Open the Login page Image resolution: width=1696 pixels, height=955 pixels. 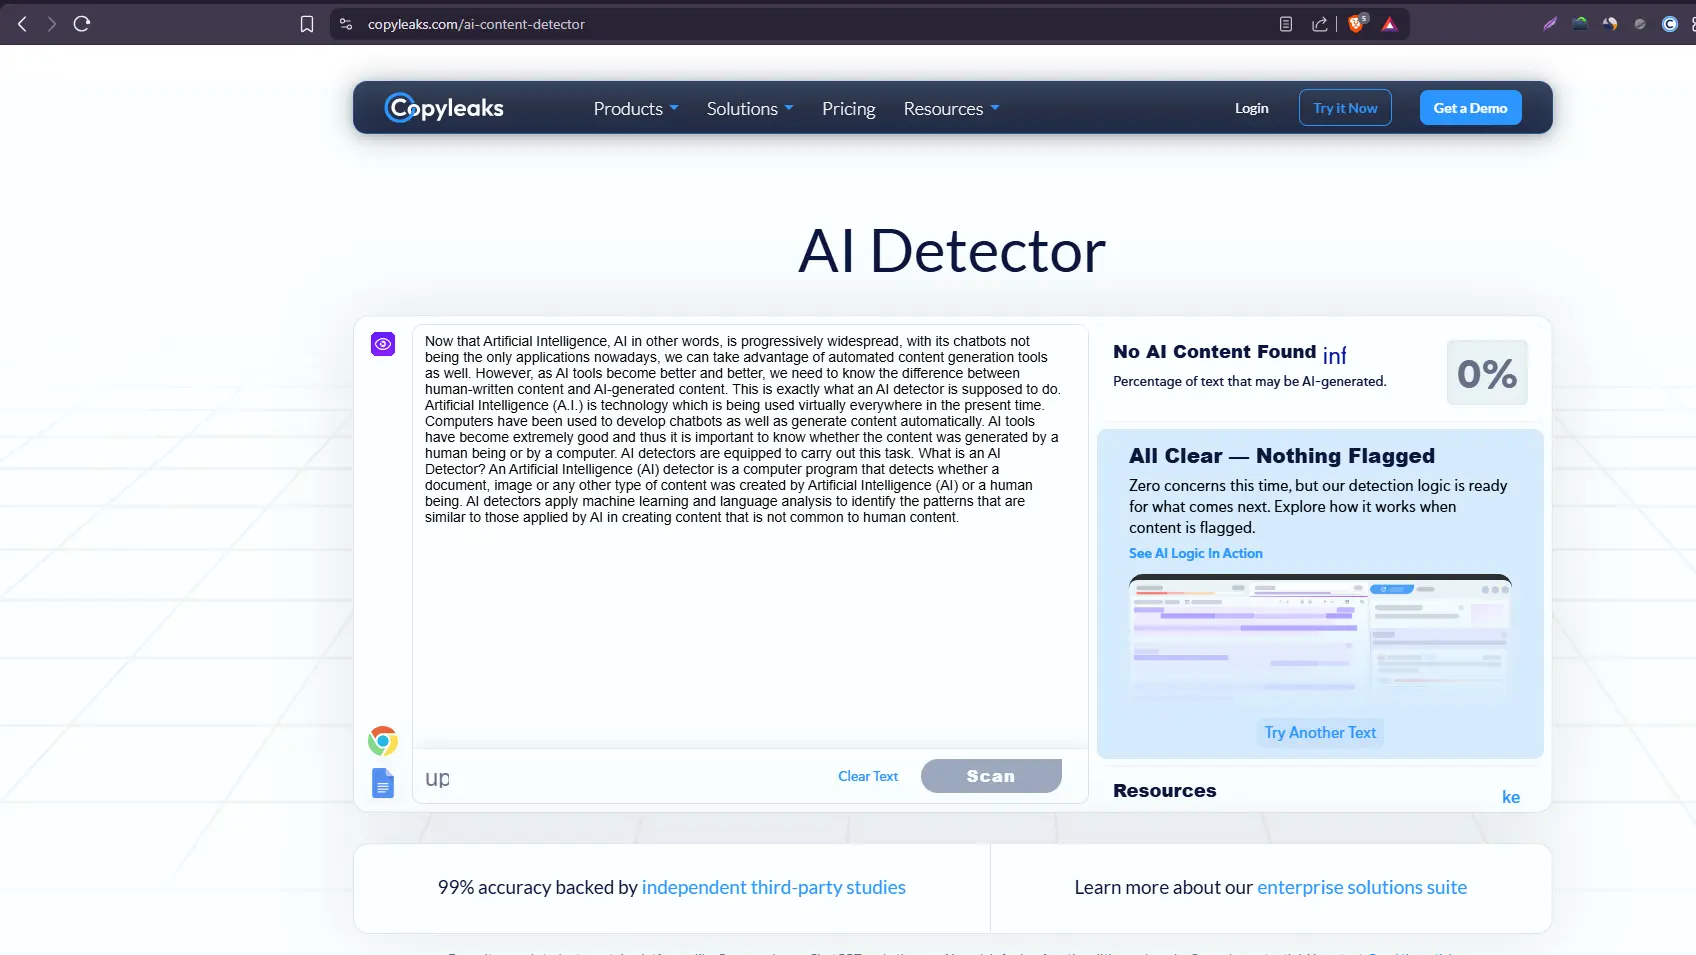click(x=1251, y=107)
